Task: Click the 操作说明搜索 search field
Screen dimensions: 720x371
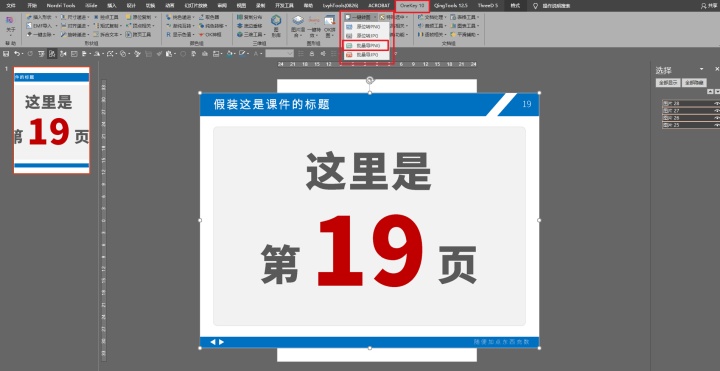Action: (x=556, y=6)
